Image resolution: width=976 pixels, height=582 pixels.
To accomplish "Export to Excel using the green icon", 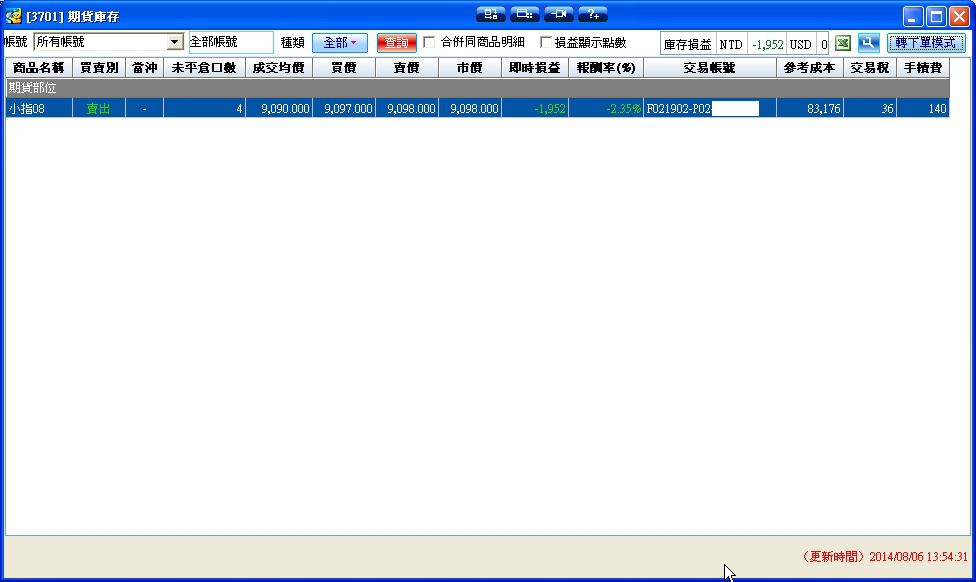I will point(843,43).
